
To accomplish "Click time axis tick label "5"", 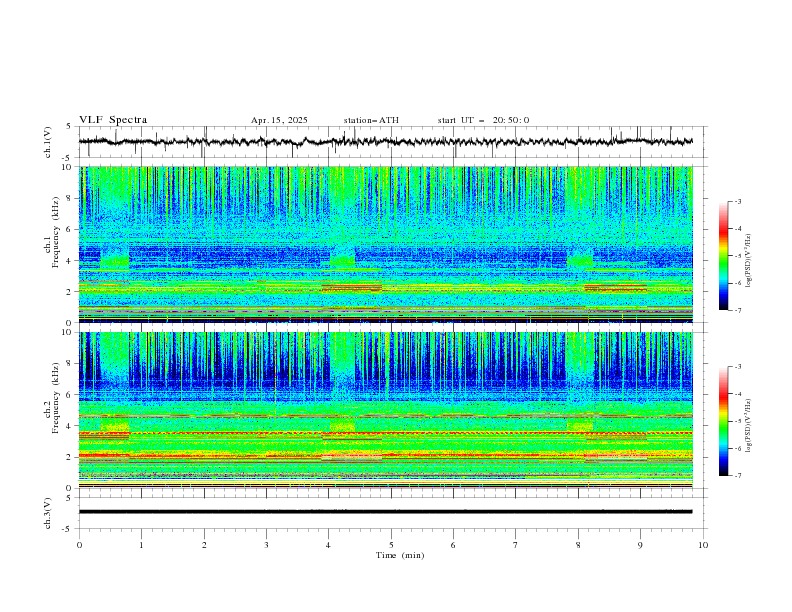I will click(391, 545).
